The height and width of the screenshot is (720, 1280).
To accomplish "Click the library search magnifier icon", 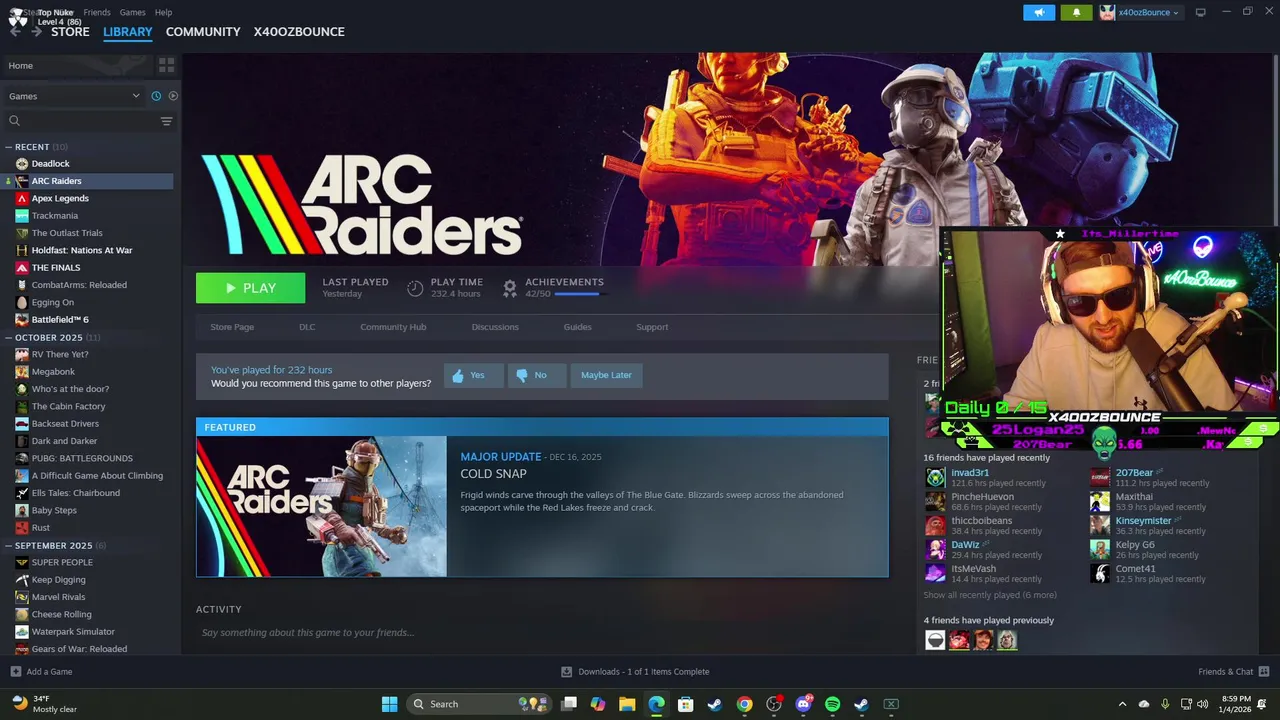I will [x=14, y=121].
